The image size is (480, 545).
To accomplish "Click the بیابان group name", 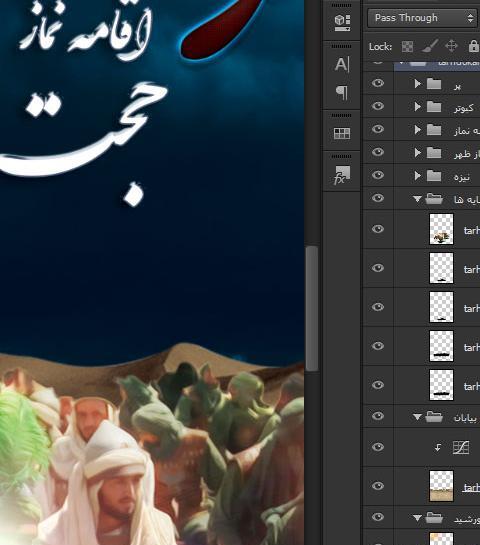I will 465,418.
